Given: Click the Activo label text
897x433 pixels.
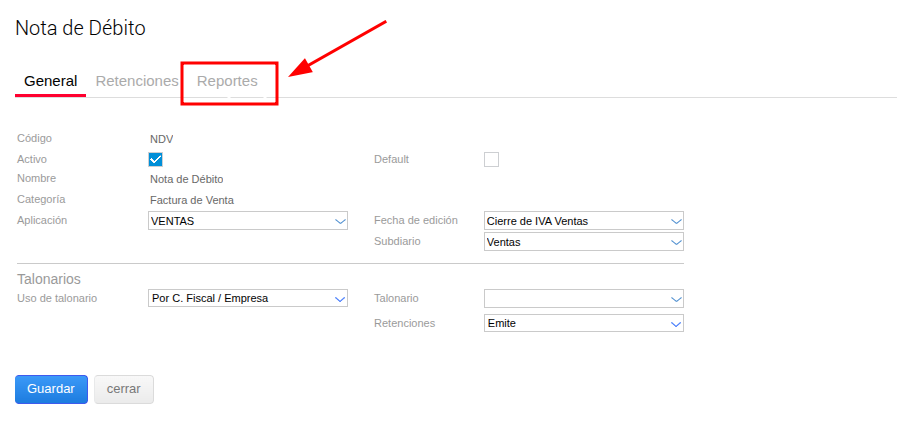Looking at the screenshot, I should [32, 159].
